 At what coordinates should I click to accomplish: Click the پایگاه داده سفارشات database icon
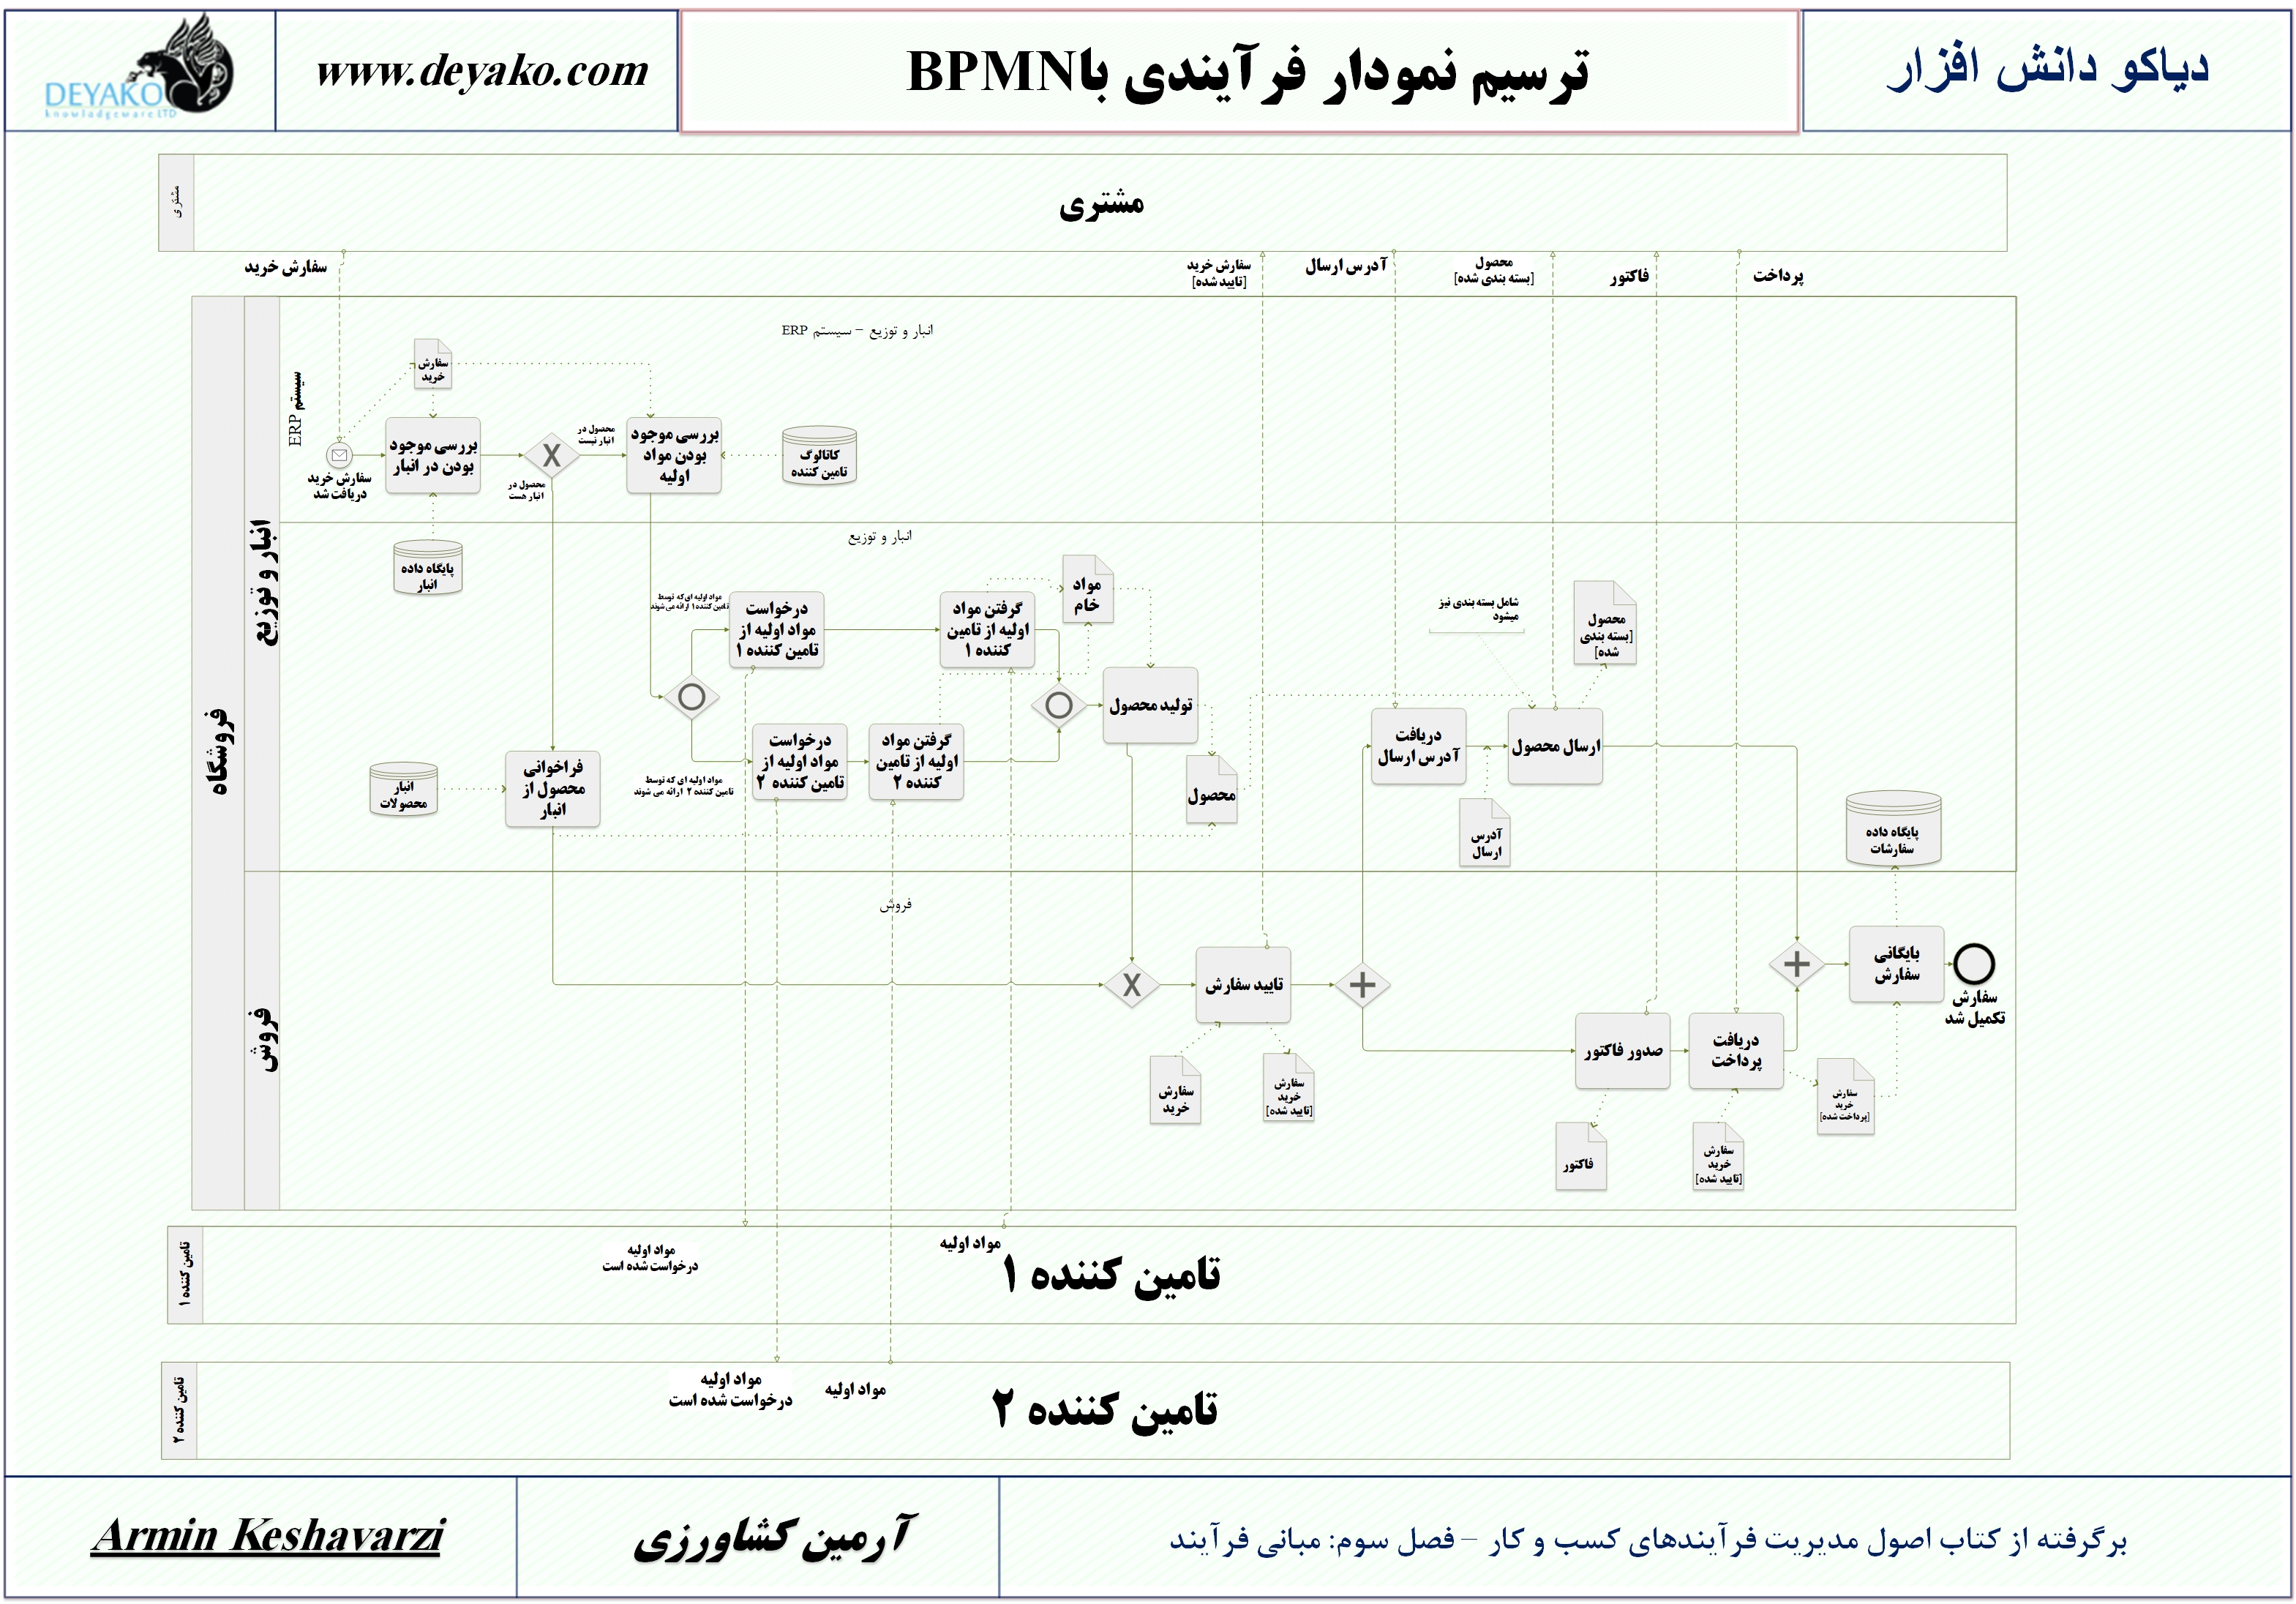point(1895,820)
